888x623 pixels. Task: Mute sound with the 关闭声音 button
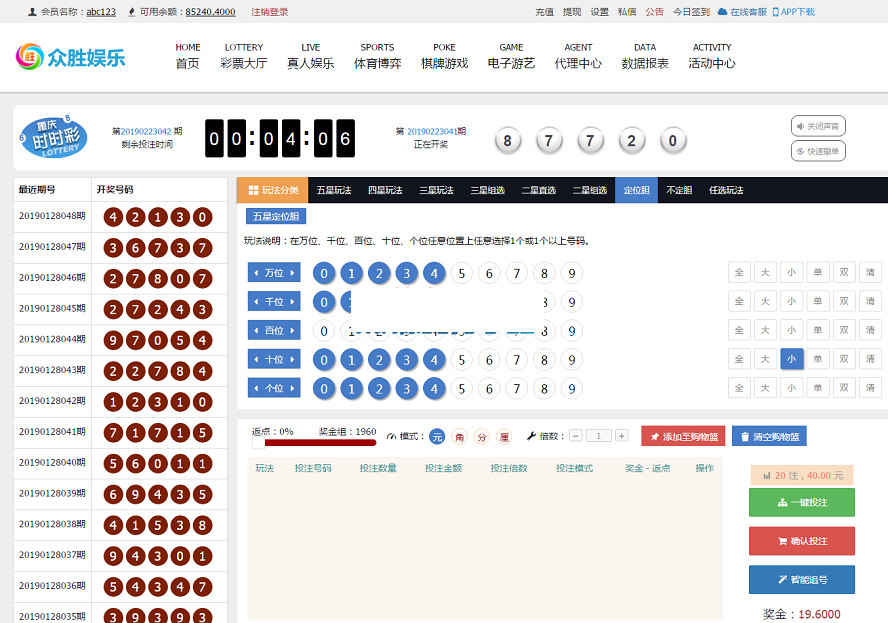[x=818, y=126]
